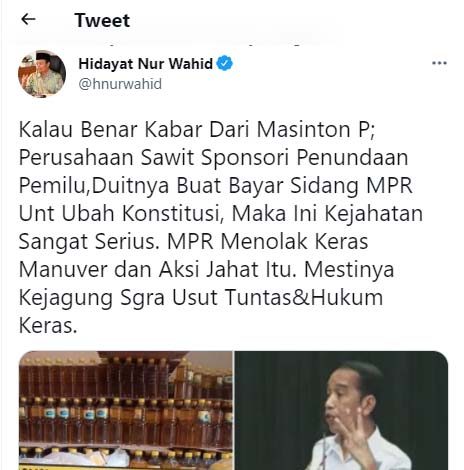Open the three-dot more options menu
464x470 pixels.
(x=439, y=63)
